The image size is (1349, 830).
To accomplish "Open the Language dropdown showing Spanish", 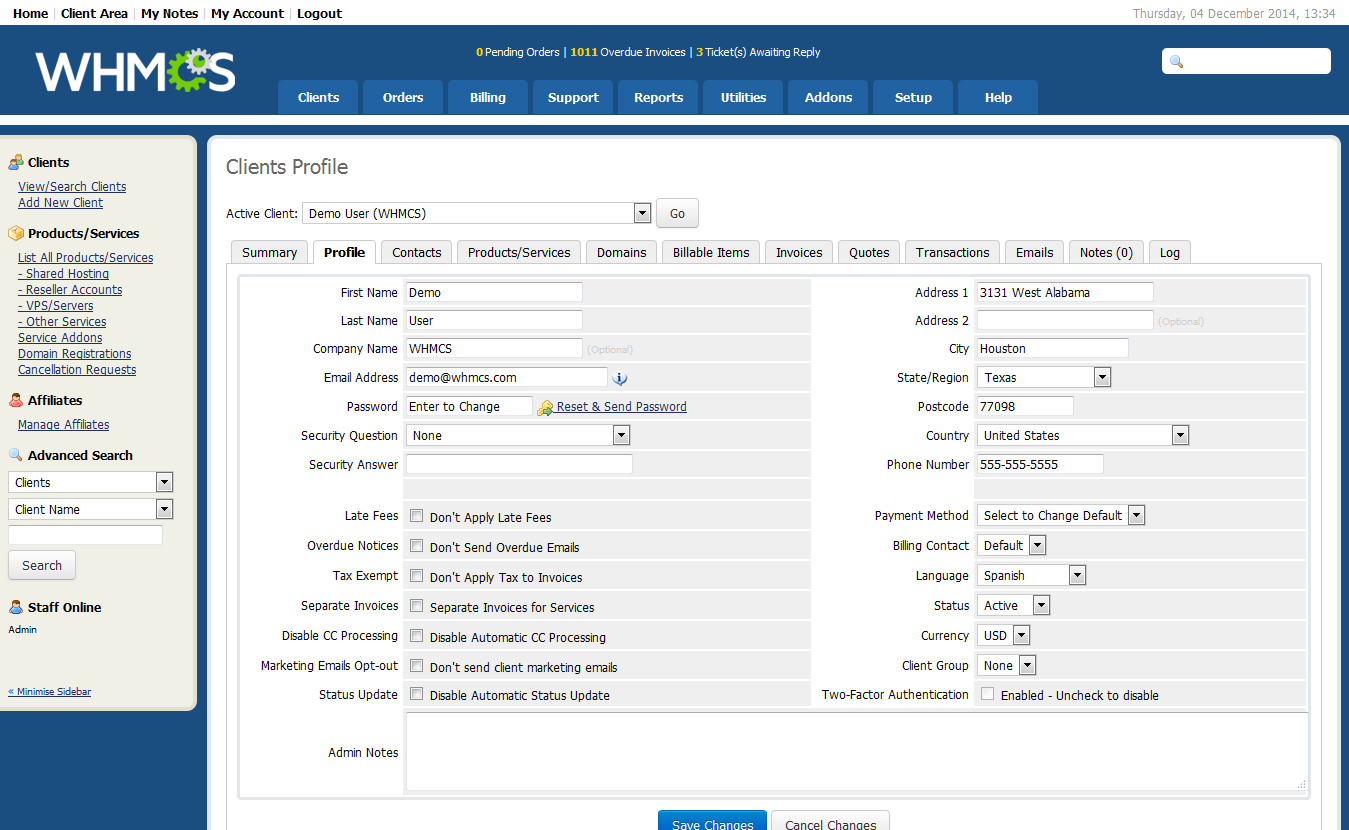I will coord(1031,576).
